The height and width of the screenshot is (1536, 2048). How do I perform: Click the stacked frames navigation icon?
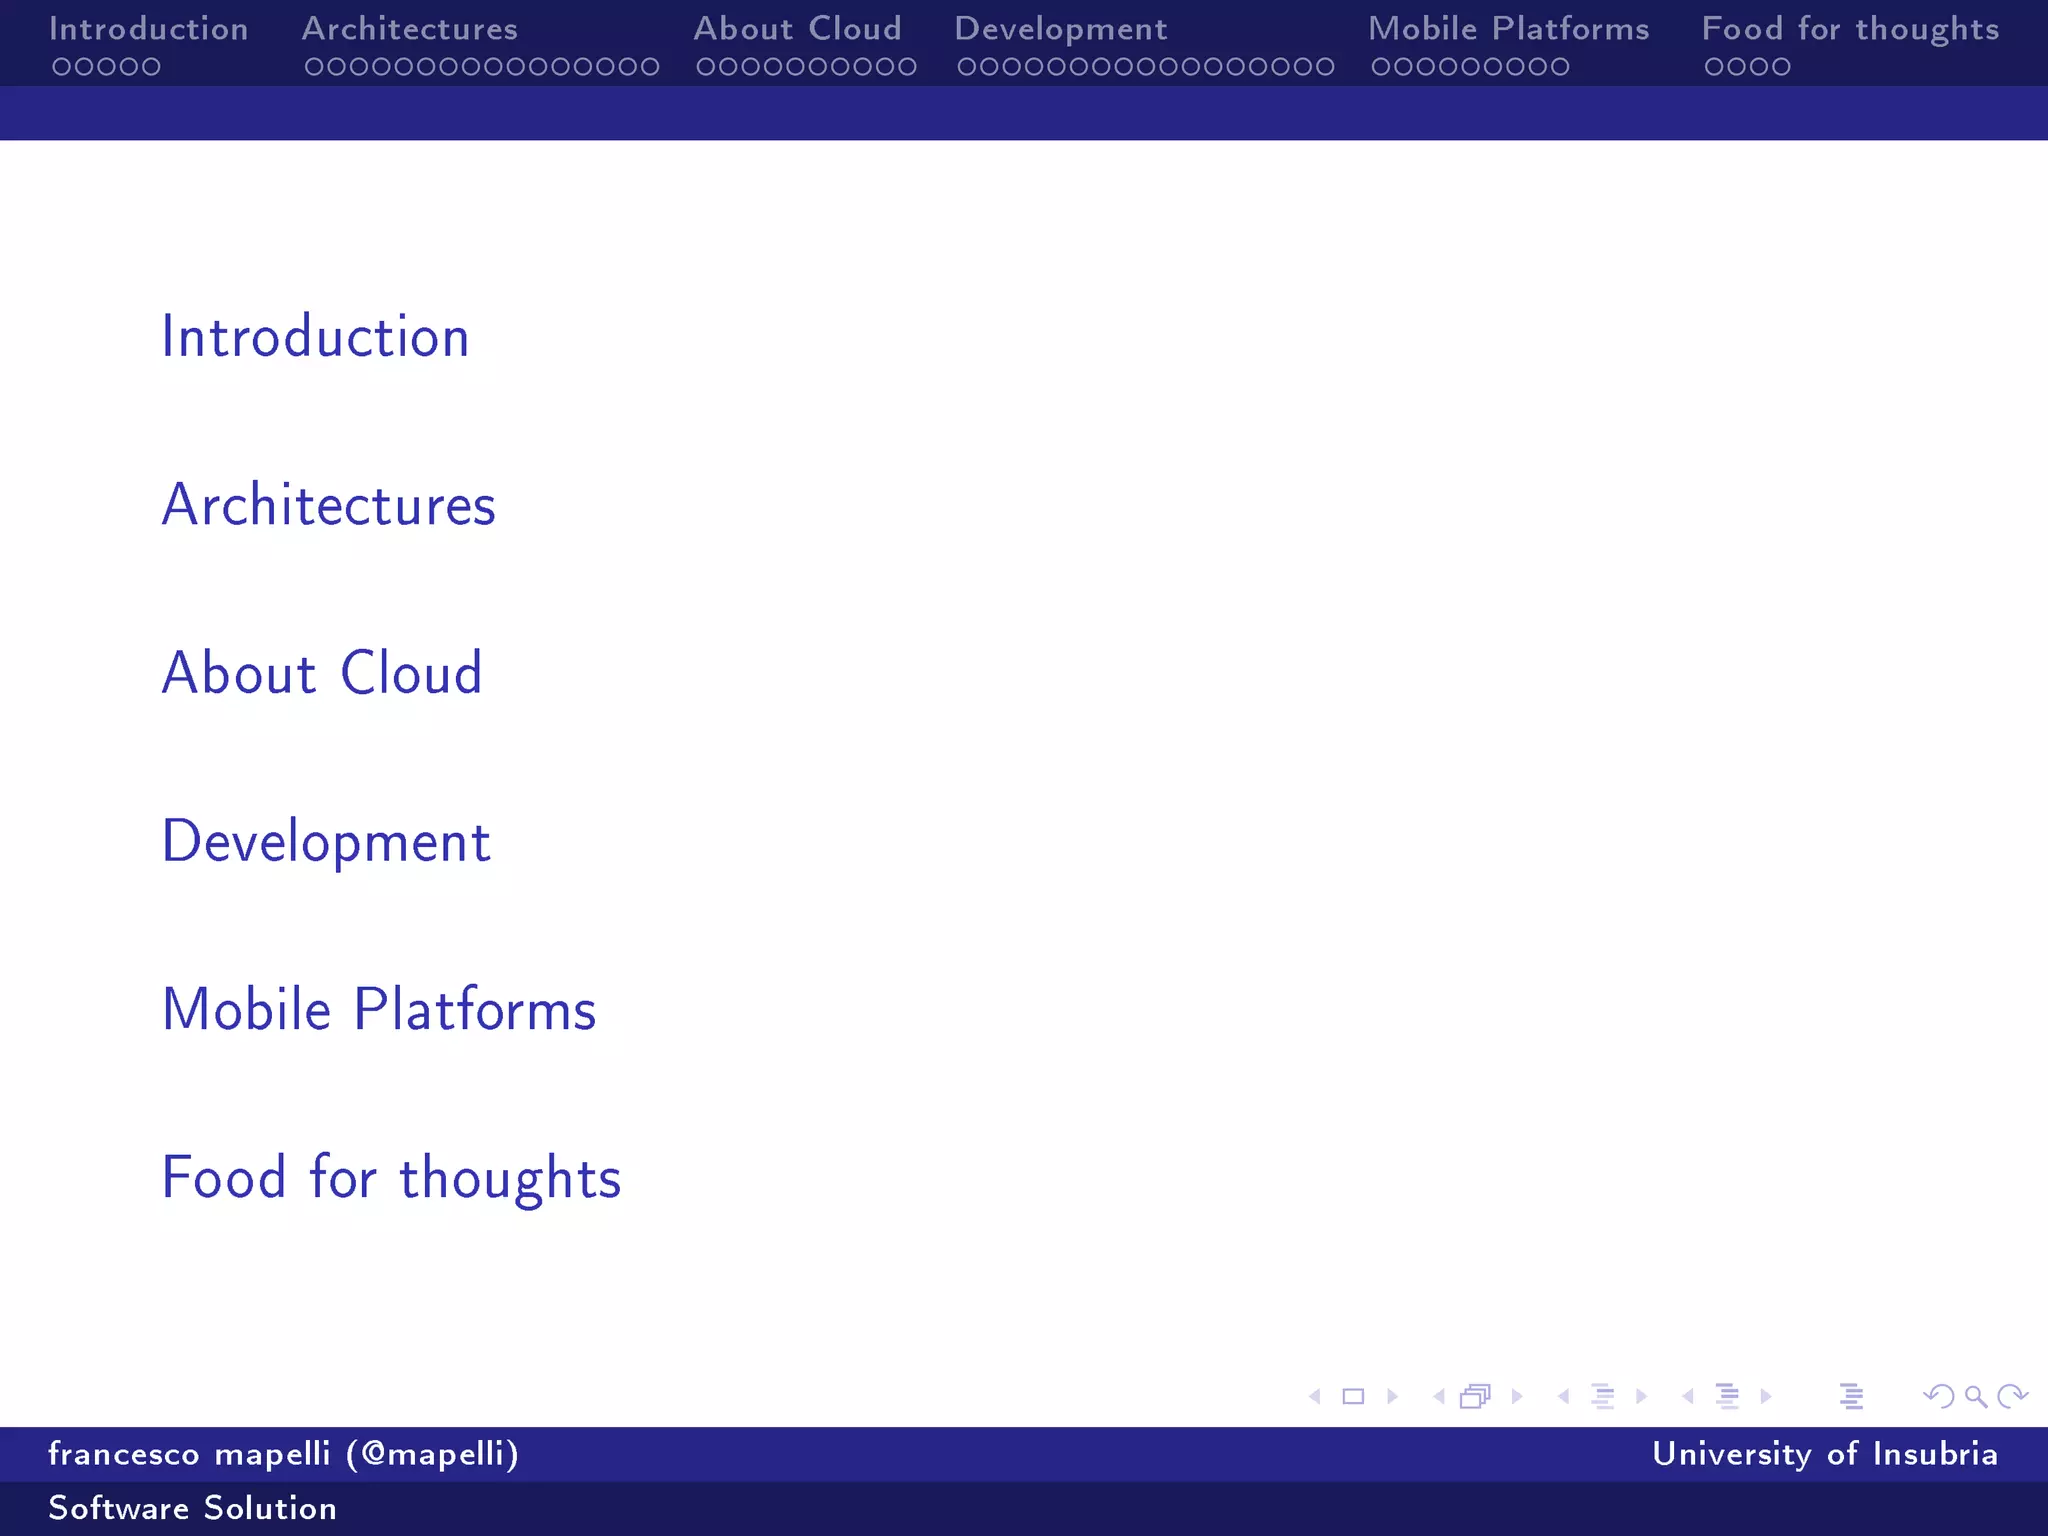click(1476, 1396)
